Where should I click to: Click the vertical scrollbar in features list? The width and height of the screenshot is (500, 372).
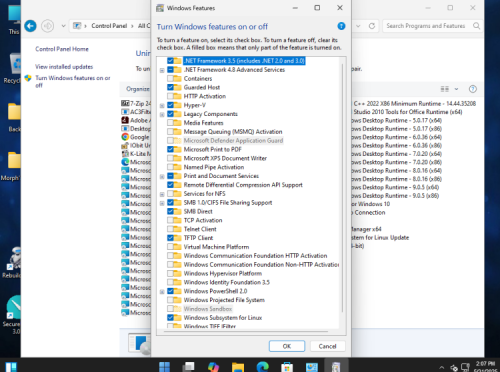(343, 188)
